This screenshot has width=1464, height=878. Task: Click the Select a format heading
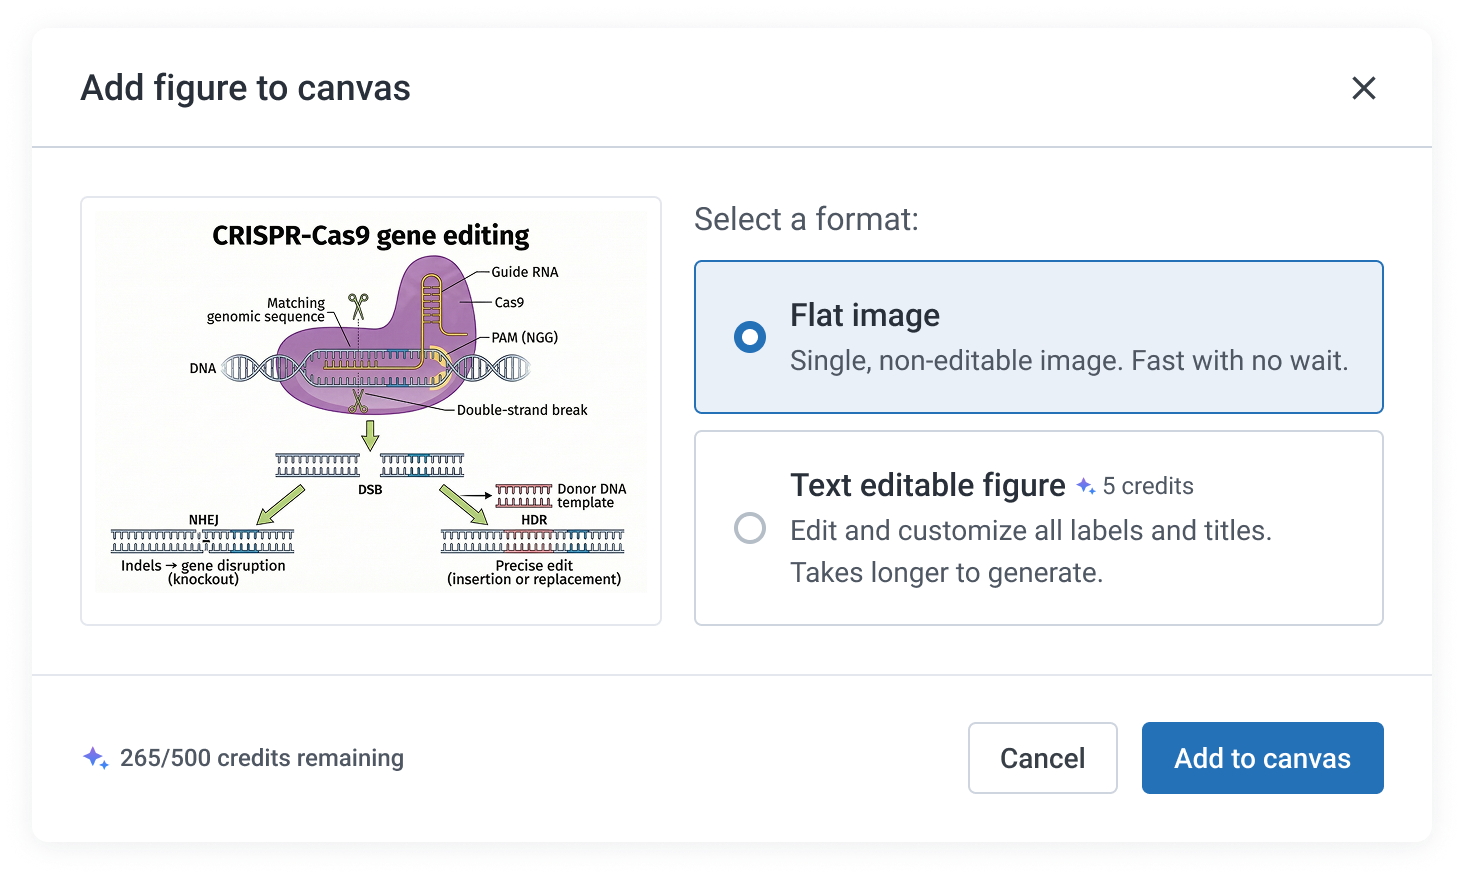(x=806, y=219)
